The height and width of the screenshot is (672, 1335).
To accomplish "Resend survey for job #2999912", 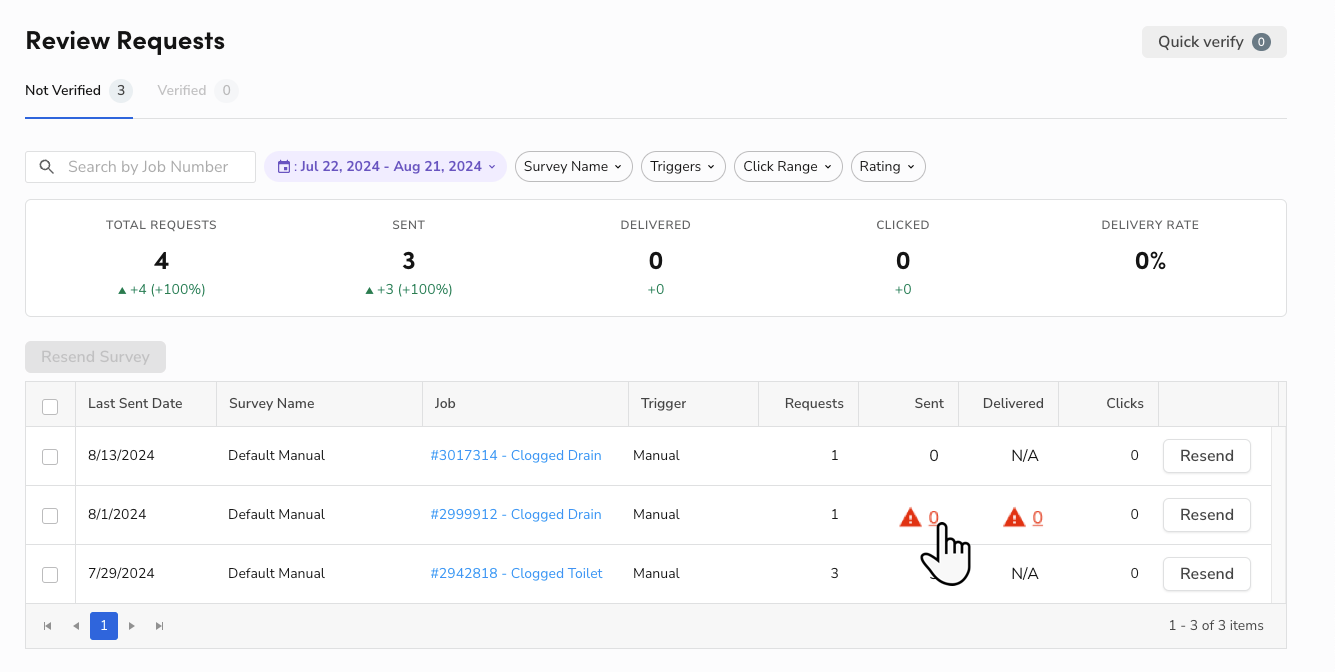I will (x=1206, y=515).
